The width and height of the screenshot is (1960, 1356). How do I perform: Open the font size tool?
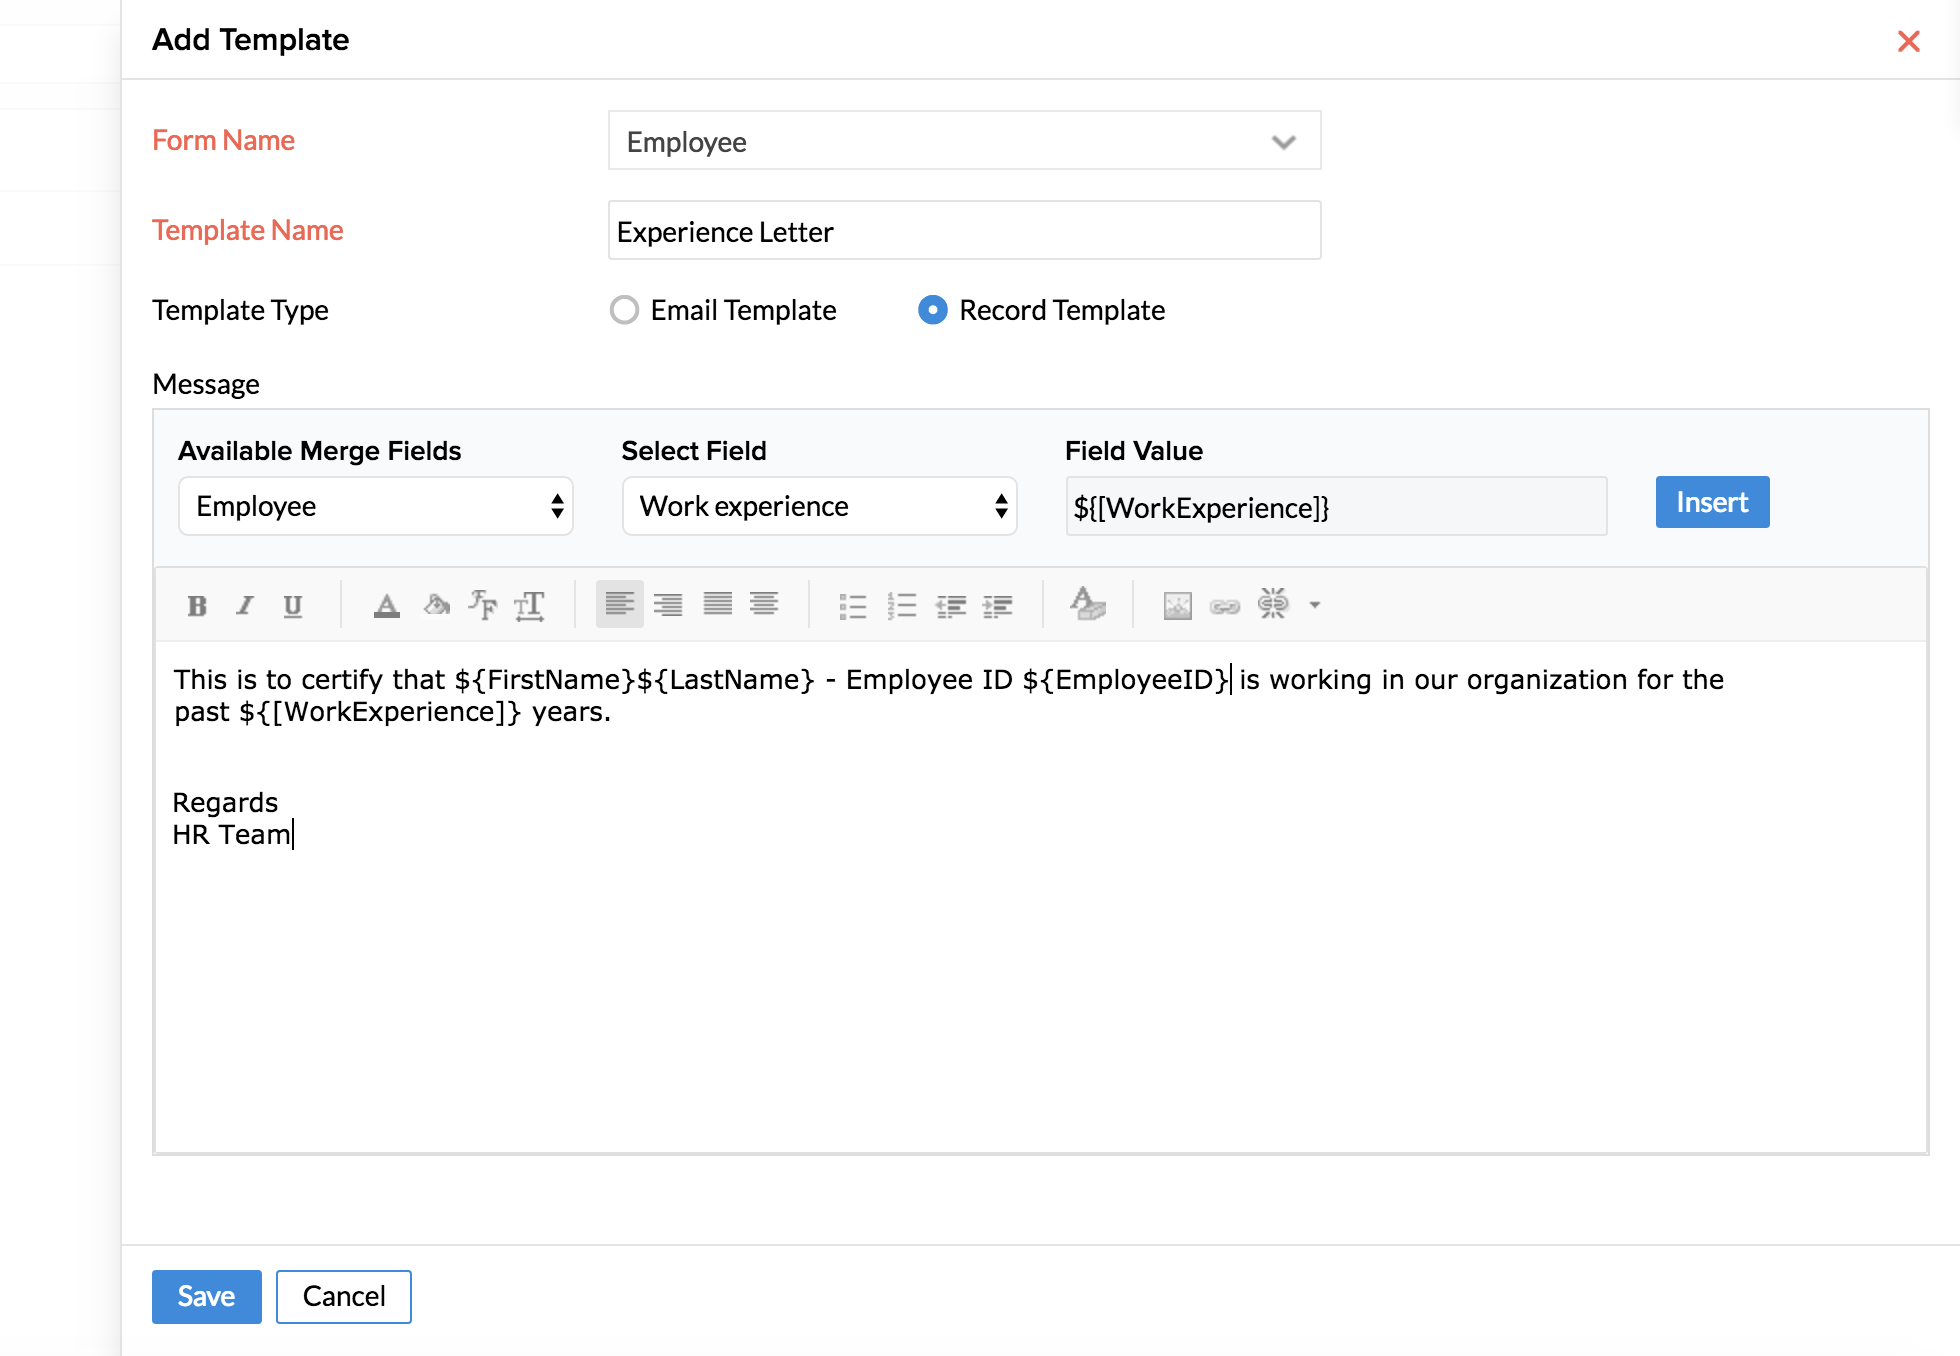[x=529, y=605]
